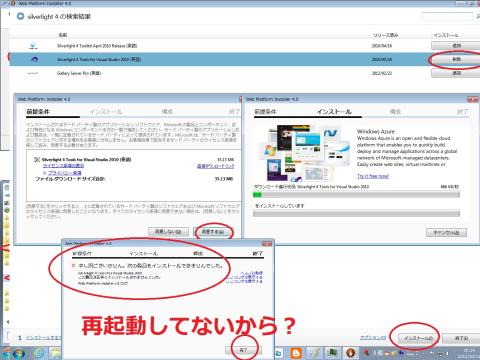
Task: Open the 直接ダウンロードリンク direct download link
Action: pyautogui.click(x=215, y=166)
